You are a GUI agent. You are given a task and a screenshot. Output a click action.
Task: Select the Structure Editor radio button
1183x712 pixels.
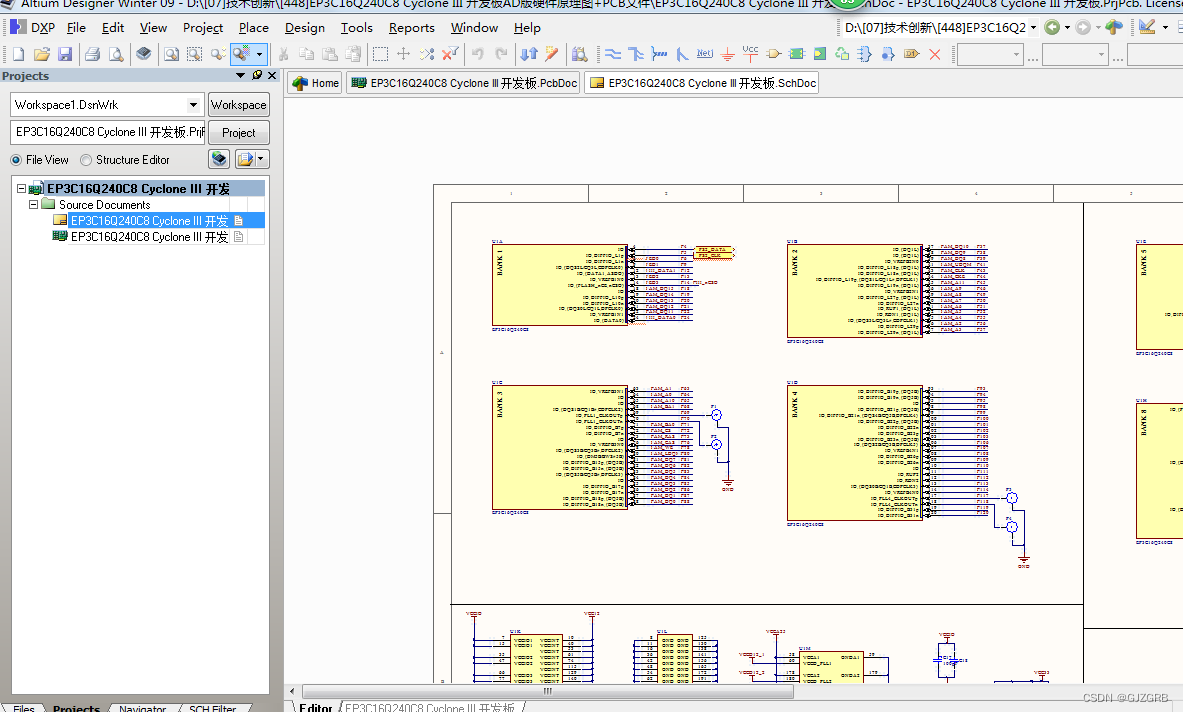[86, 160]
